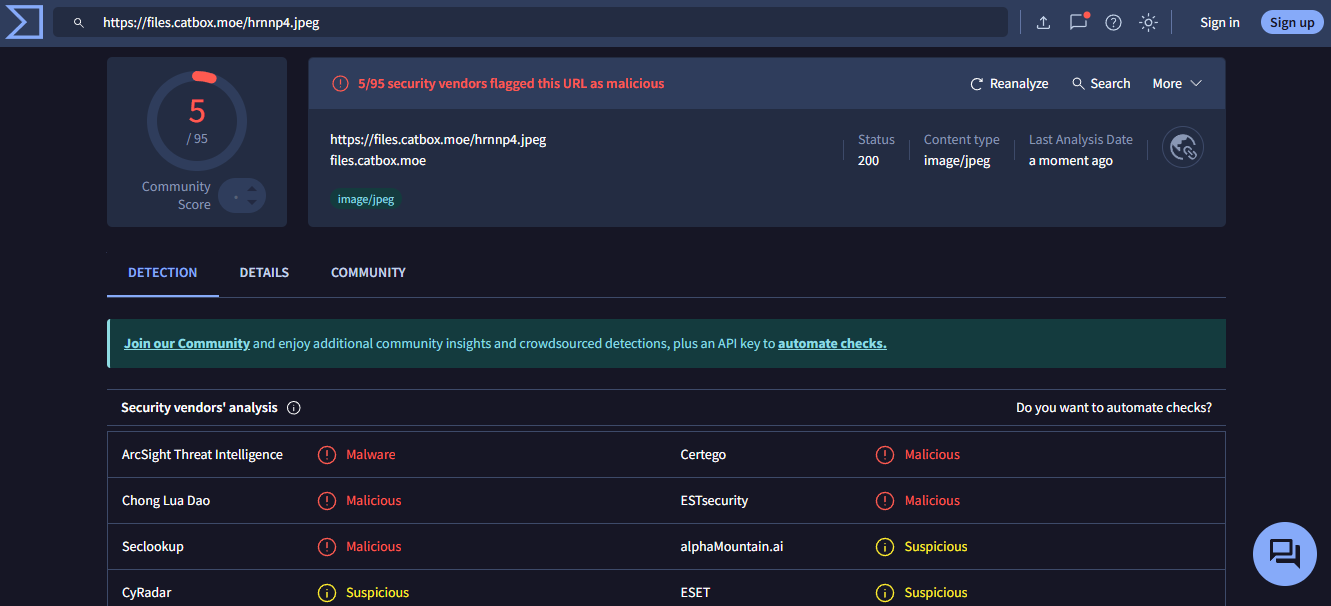Click the 5/95 detection score gauge
Viewport: 1331px width, 606px height.
(x=197, y=120)
